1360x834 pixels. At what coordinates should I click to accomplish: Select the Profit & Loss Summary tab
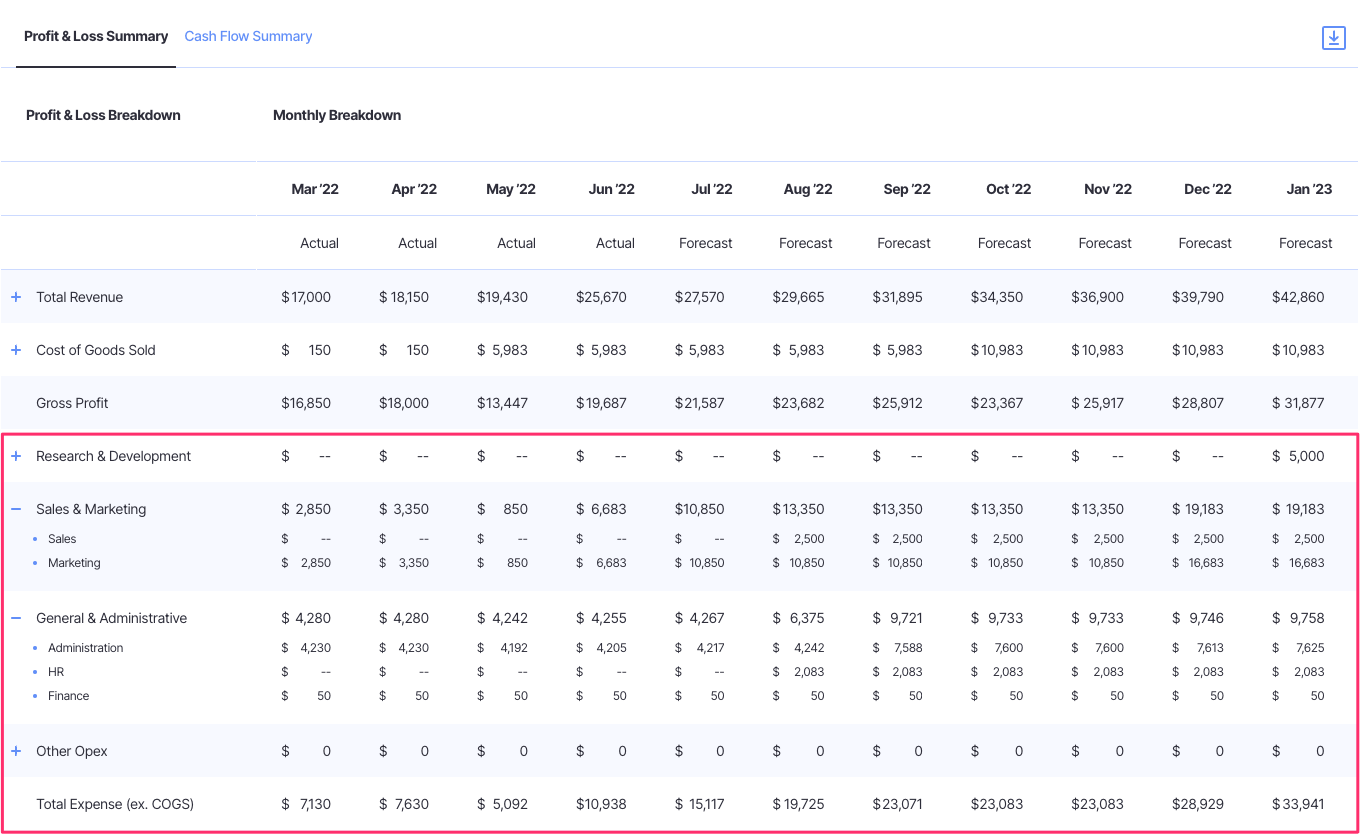click(x=95, y=36)
